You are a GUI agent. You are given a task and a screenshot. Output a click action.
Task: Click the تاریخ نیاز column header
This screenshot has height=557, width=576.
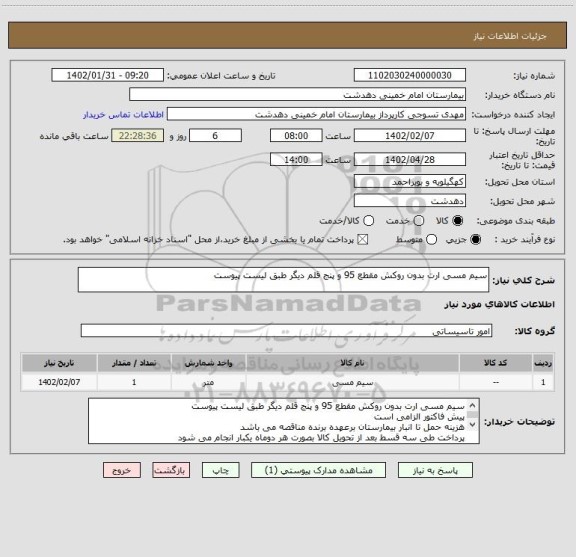59,363
